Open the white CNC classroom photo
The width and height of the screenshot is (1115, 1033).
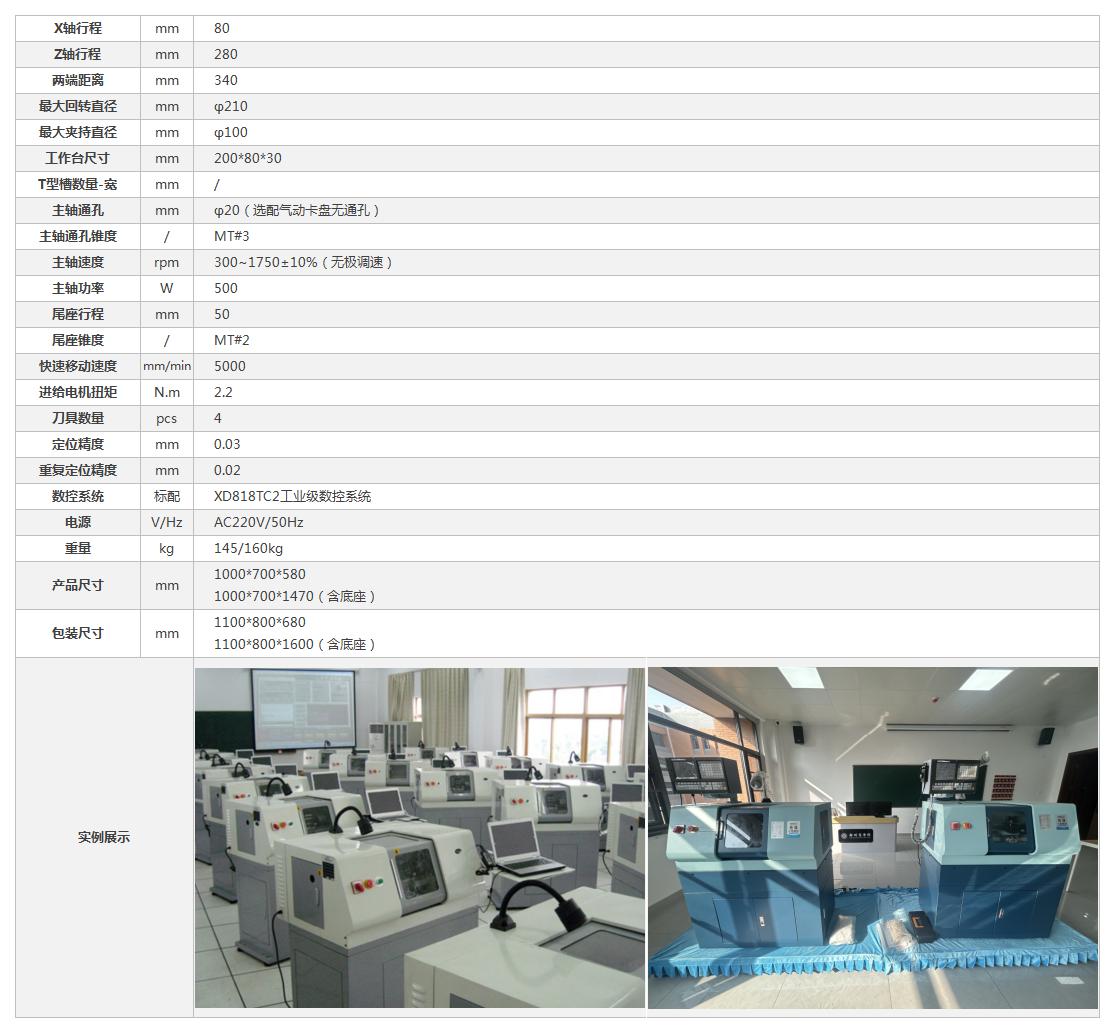click(420, 837)
